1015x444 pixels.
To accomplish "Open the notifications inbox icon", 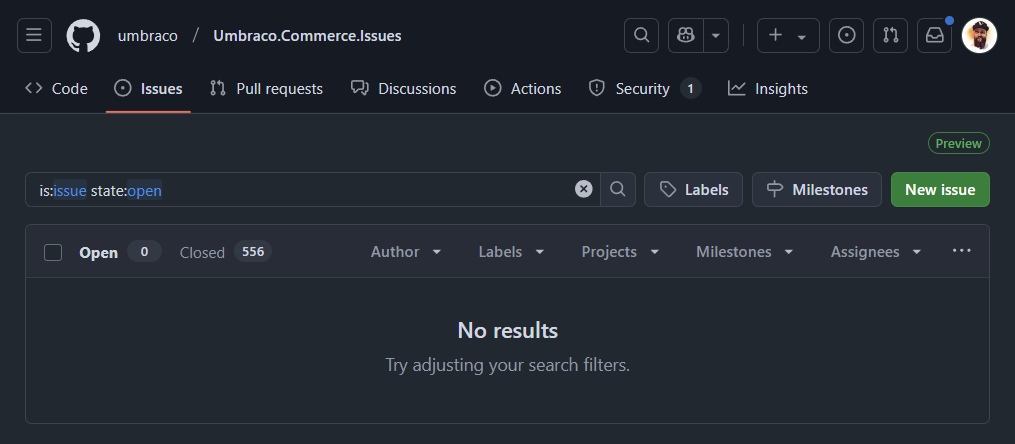I will pos(935,36).
